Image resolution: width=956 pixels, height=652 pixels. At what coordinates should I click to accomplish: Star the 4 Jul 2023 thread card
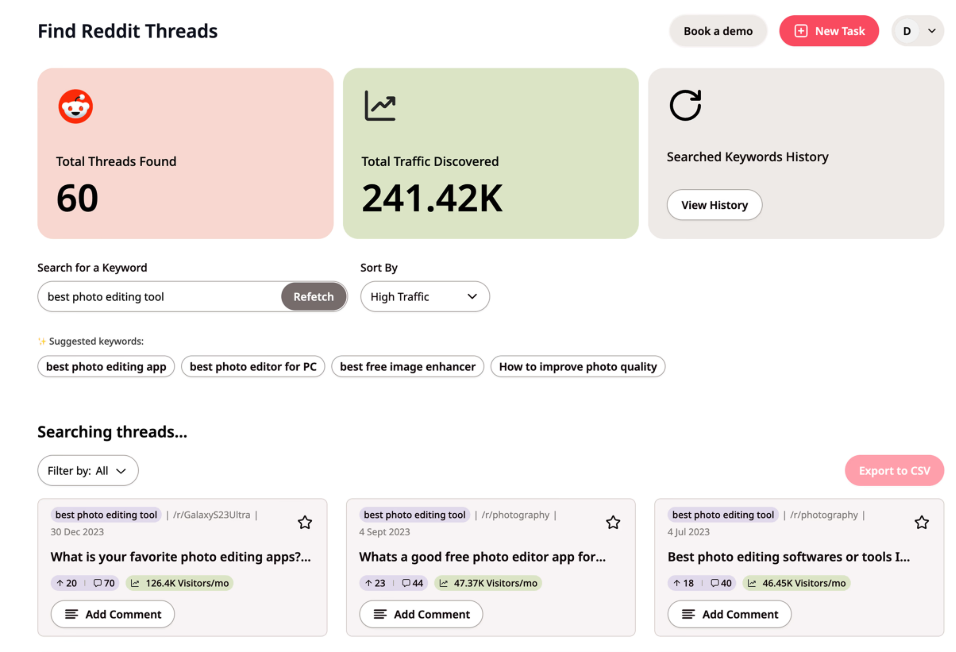[x=922, y=522]
